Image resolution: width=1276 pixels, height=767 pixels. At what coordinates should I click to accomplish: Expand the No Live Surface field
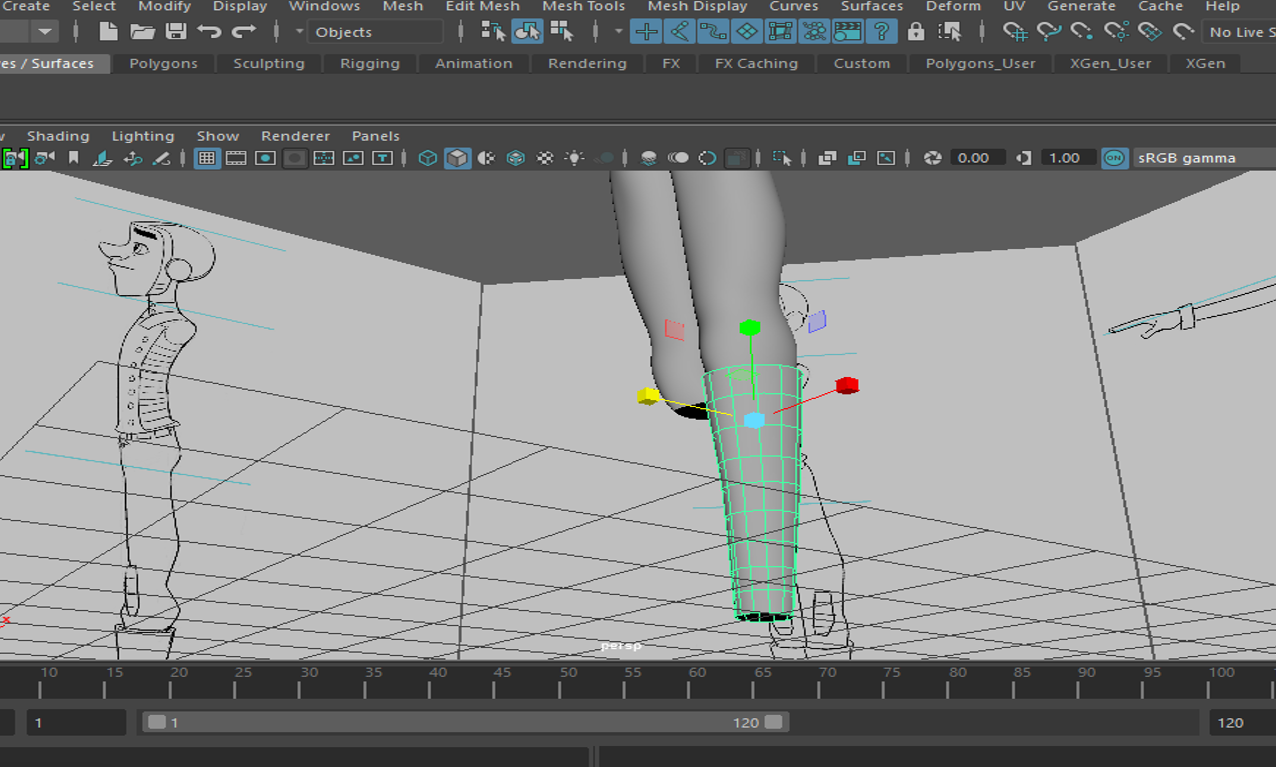pyautogui.click(x=1240, y=32)
